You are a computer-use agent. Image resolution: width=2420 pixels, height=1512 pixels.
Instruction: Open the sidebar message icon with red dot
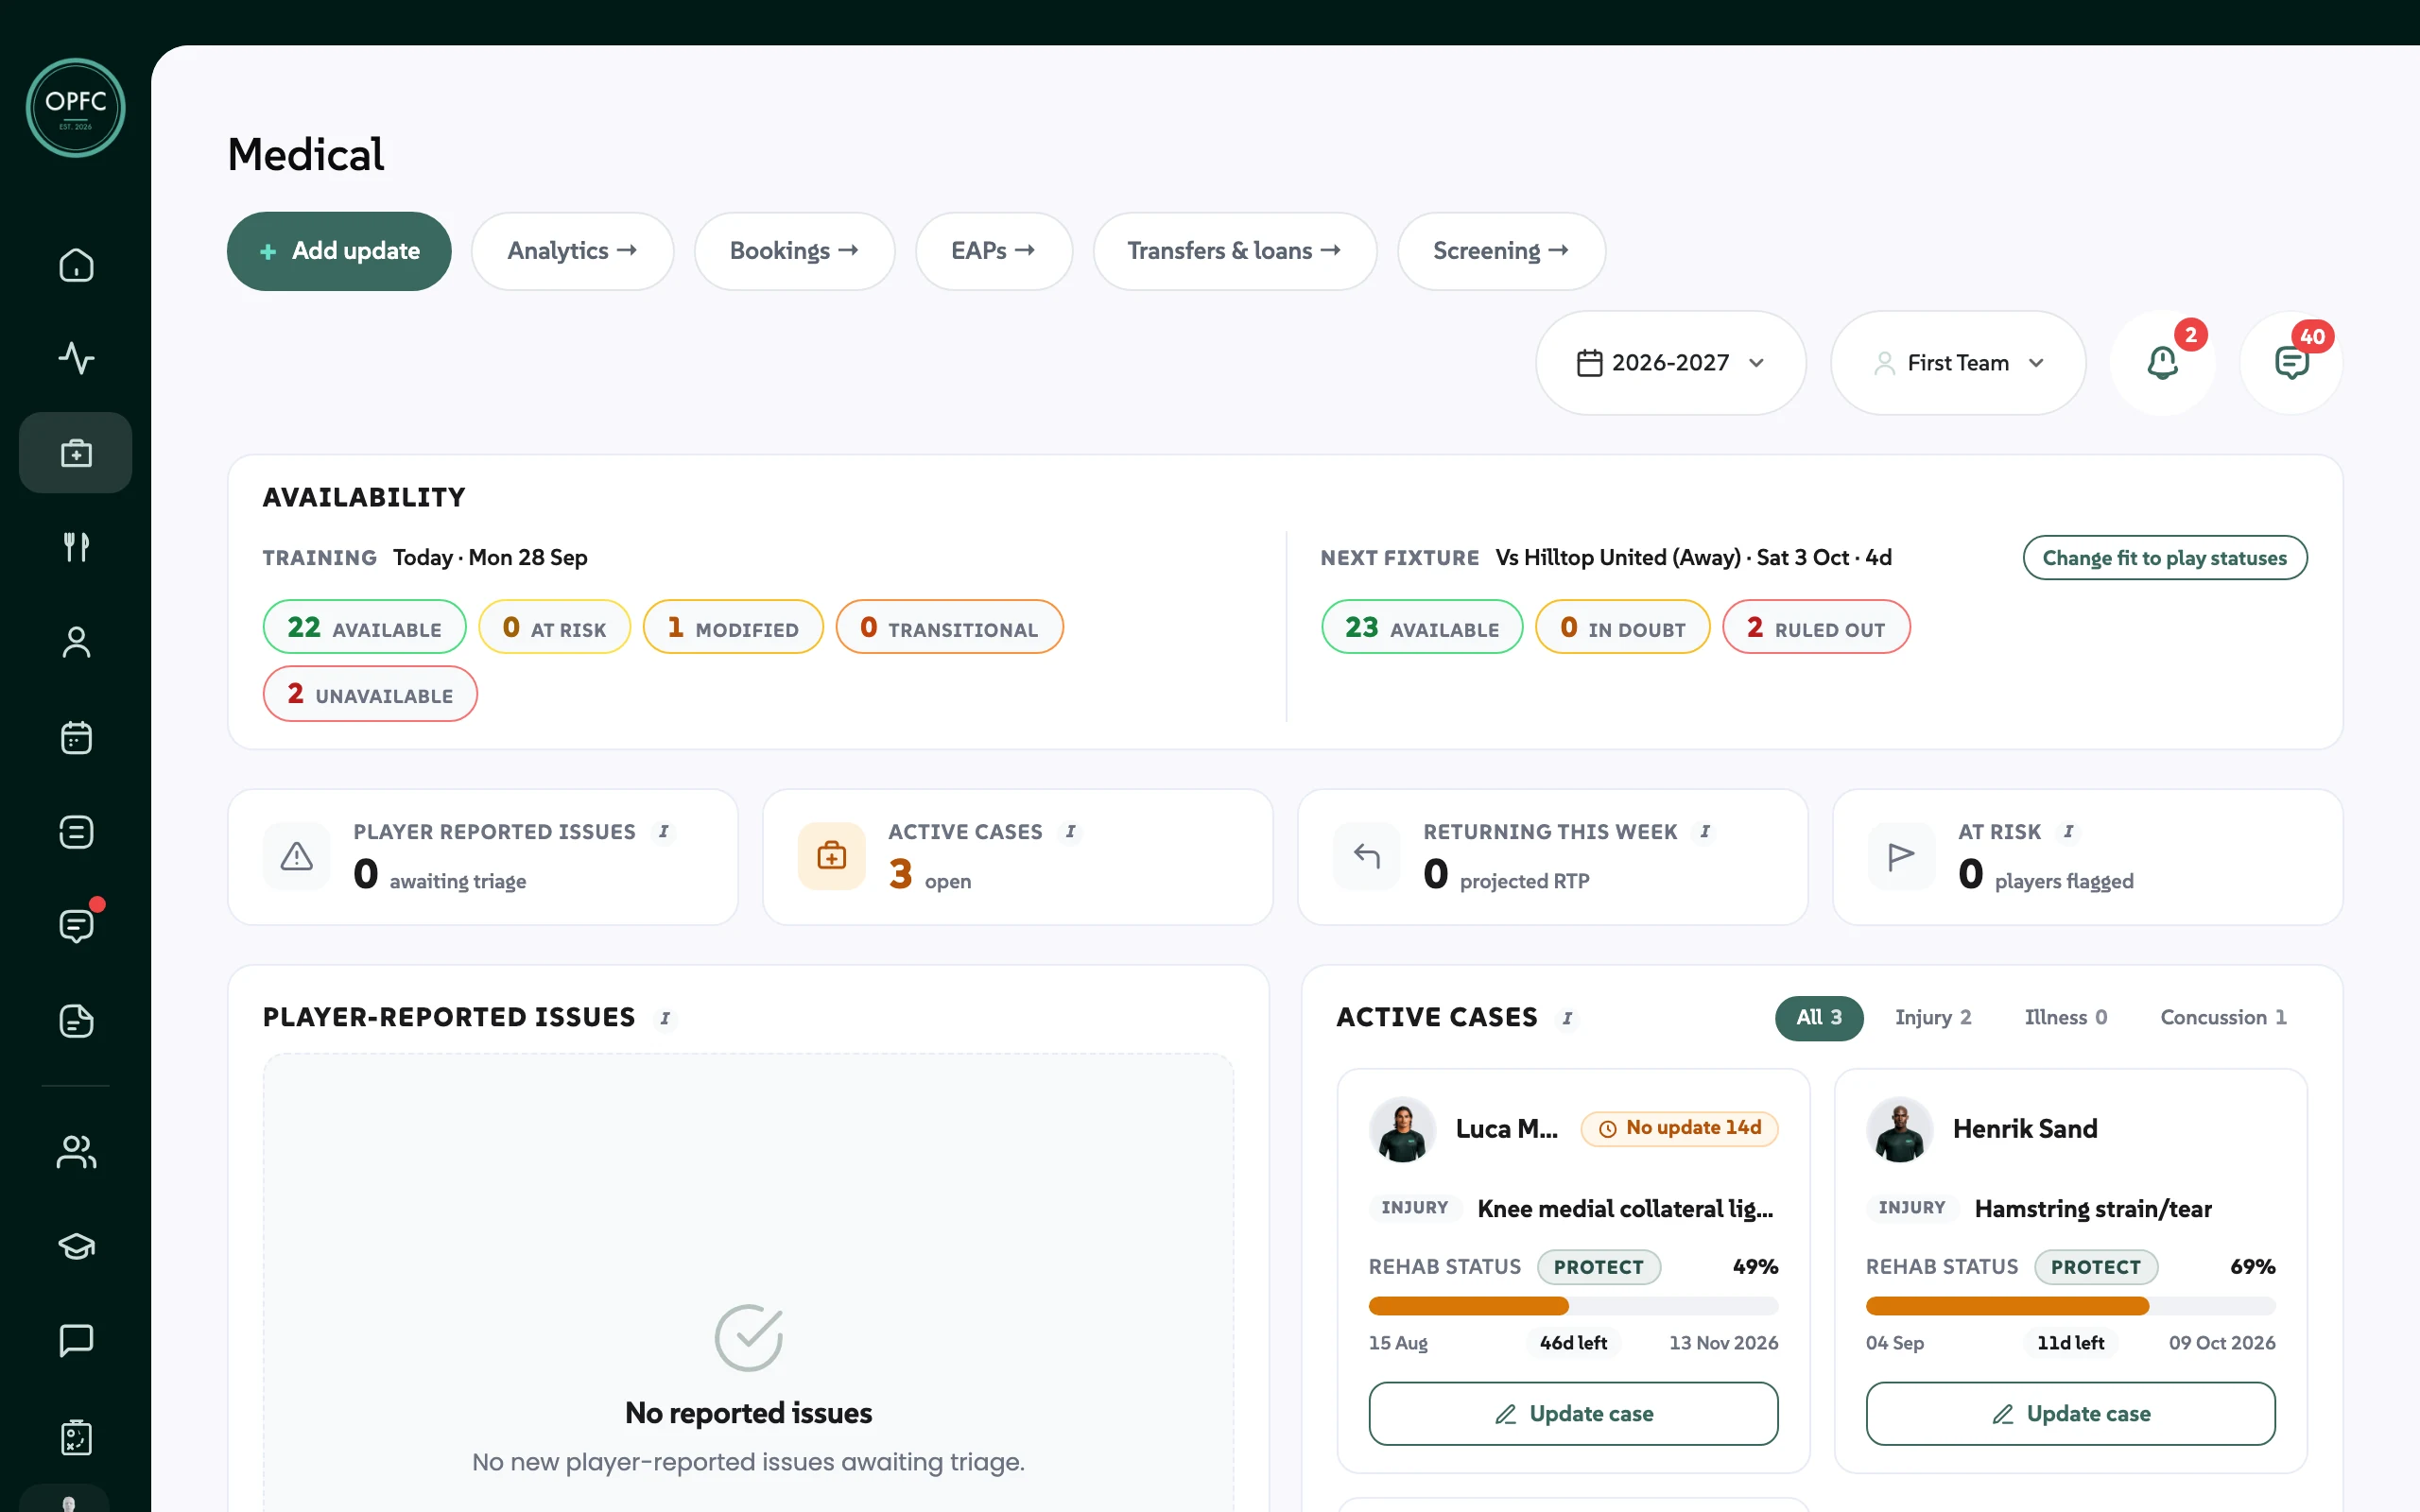[x=76, y=925]
